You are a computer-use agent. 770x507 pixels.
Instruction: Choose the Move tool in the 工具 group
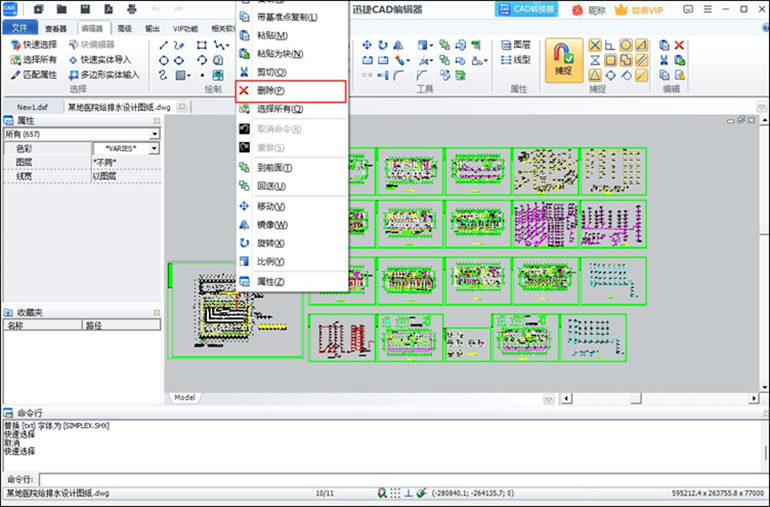coord(367,45)
